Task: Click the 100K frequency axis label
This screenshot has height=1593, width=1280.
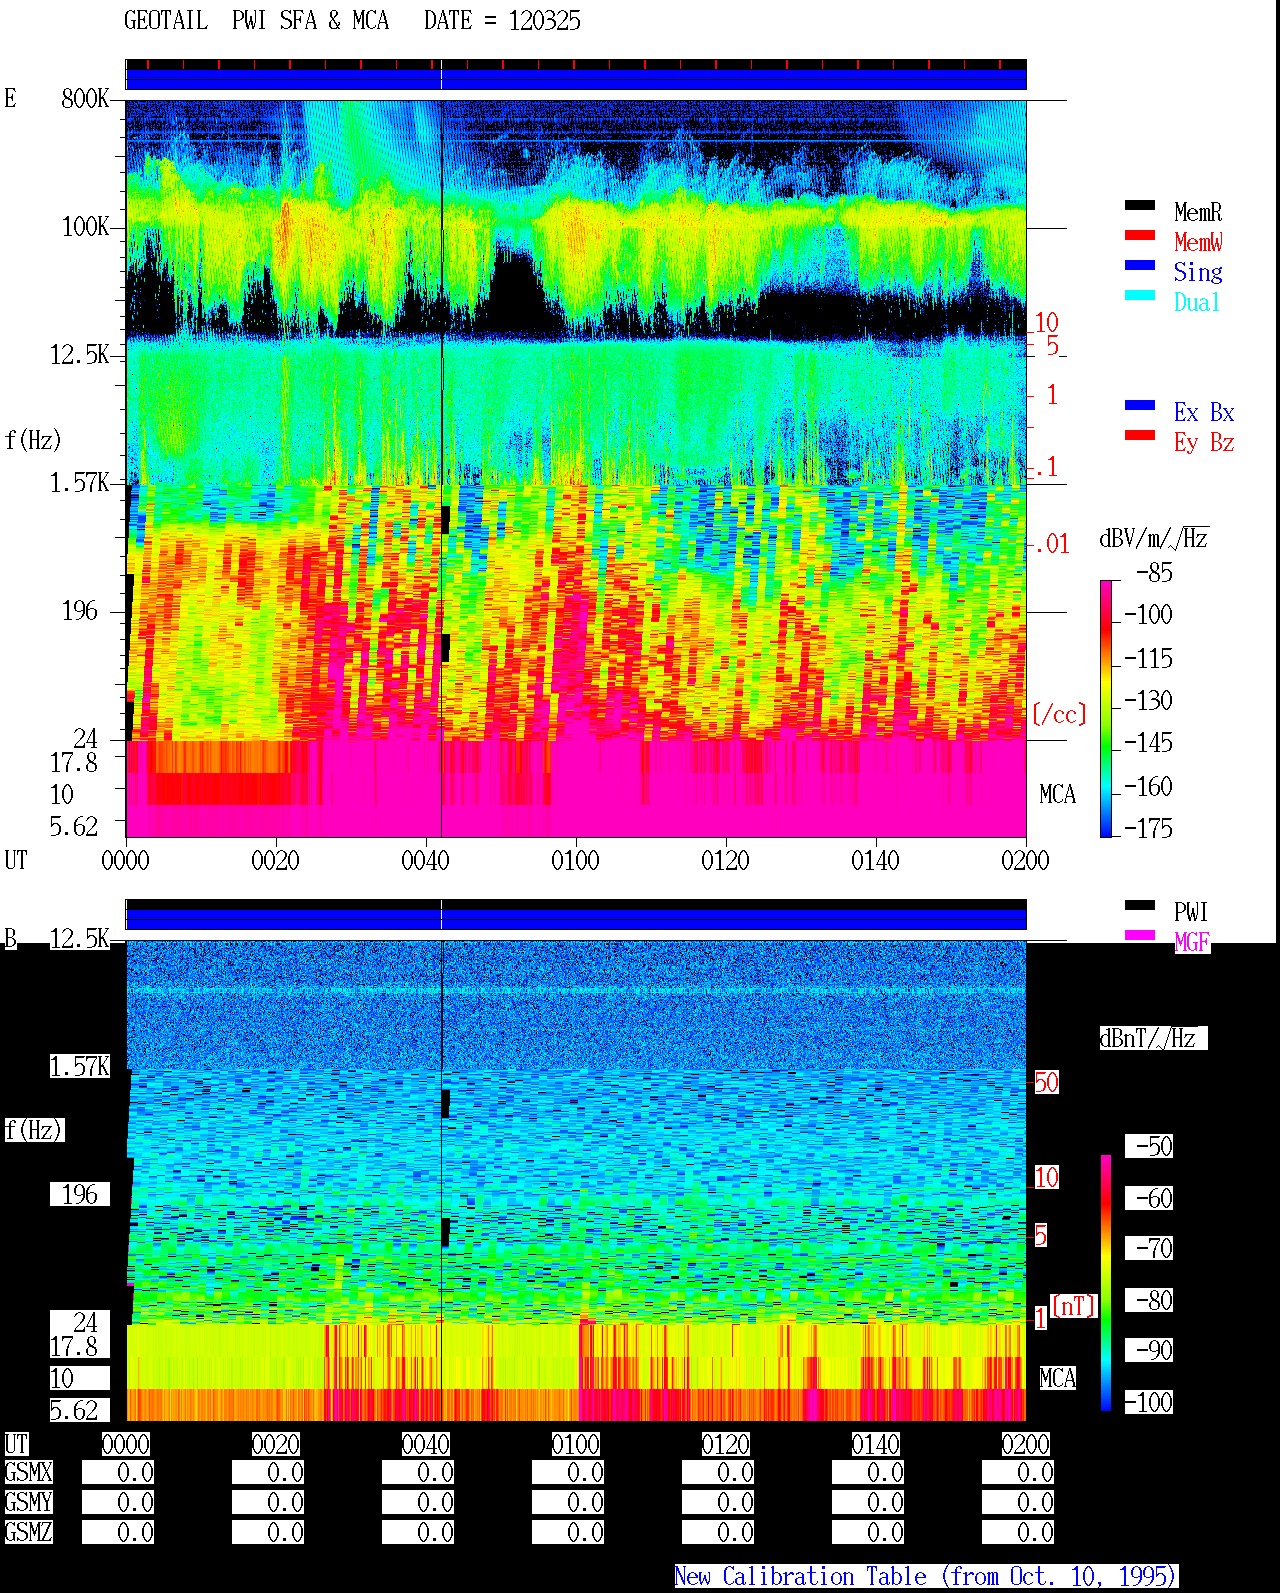Action: (85, 226)
